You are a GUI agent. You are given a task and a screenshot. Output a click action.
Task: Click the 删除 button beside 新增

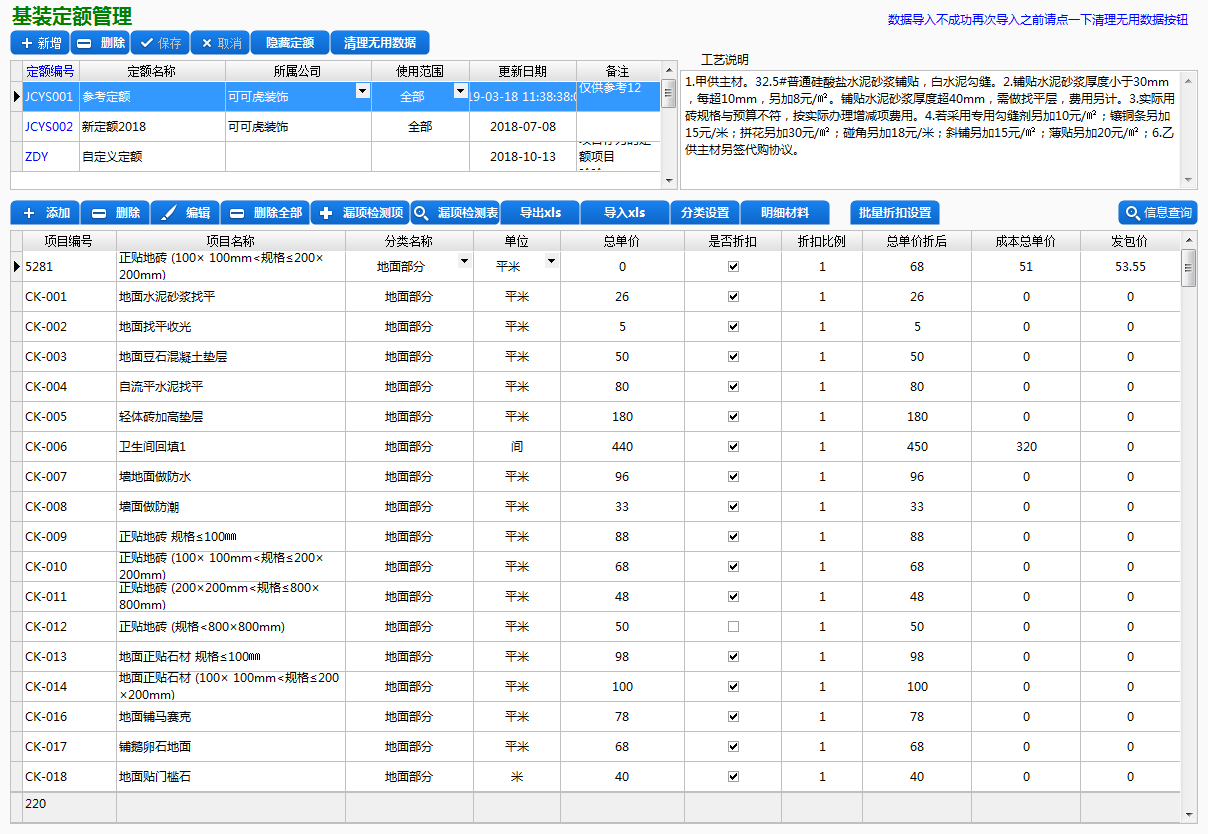tap(100, 43)
